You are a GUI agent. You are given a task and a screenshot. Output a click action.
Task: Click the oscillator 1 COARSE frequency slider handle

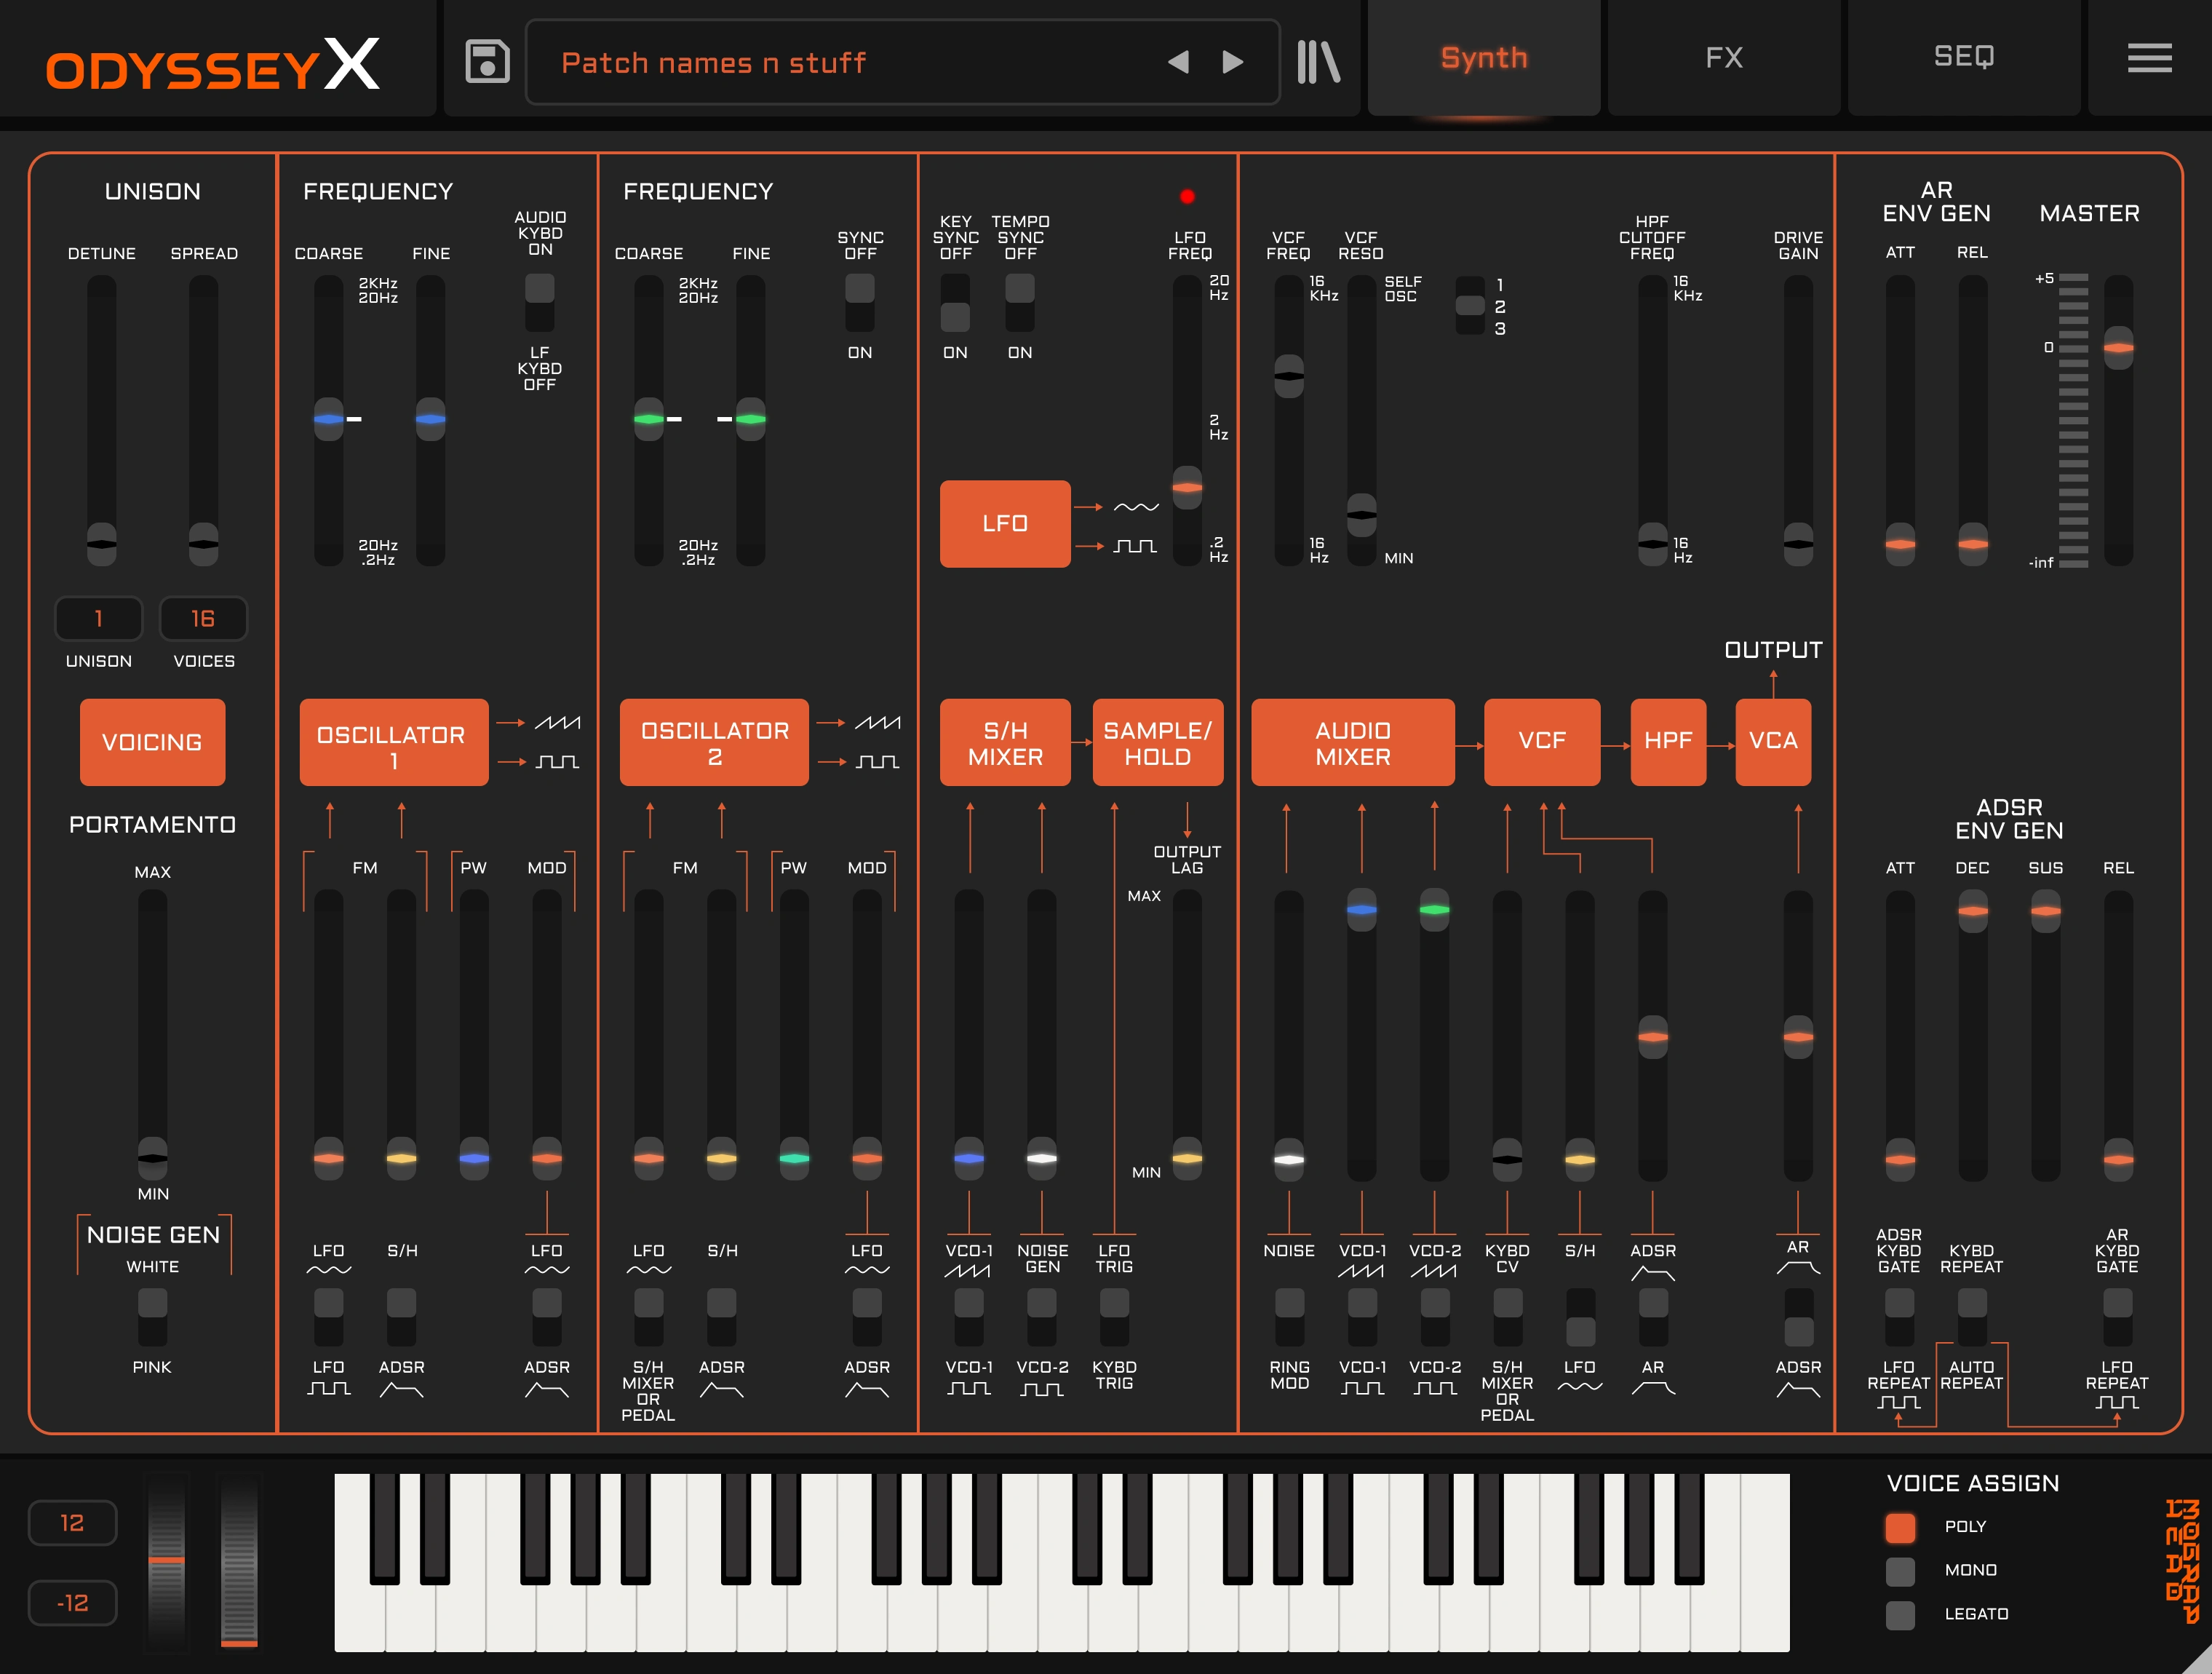(329, 419)
